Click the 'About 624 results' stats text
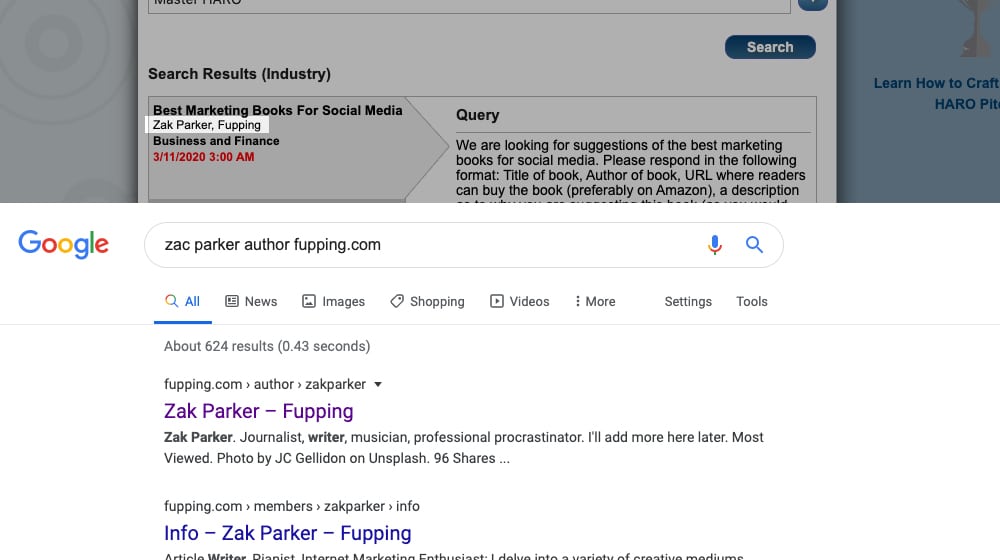The image size is (1000, 560). click(267, 346)
